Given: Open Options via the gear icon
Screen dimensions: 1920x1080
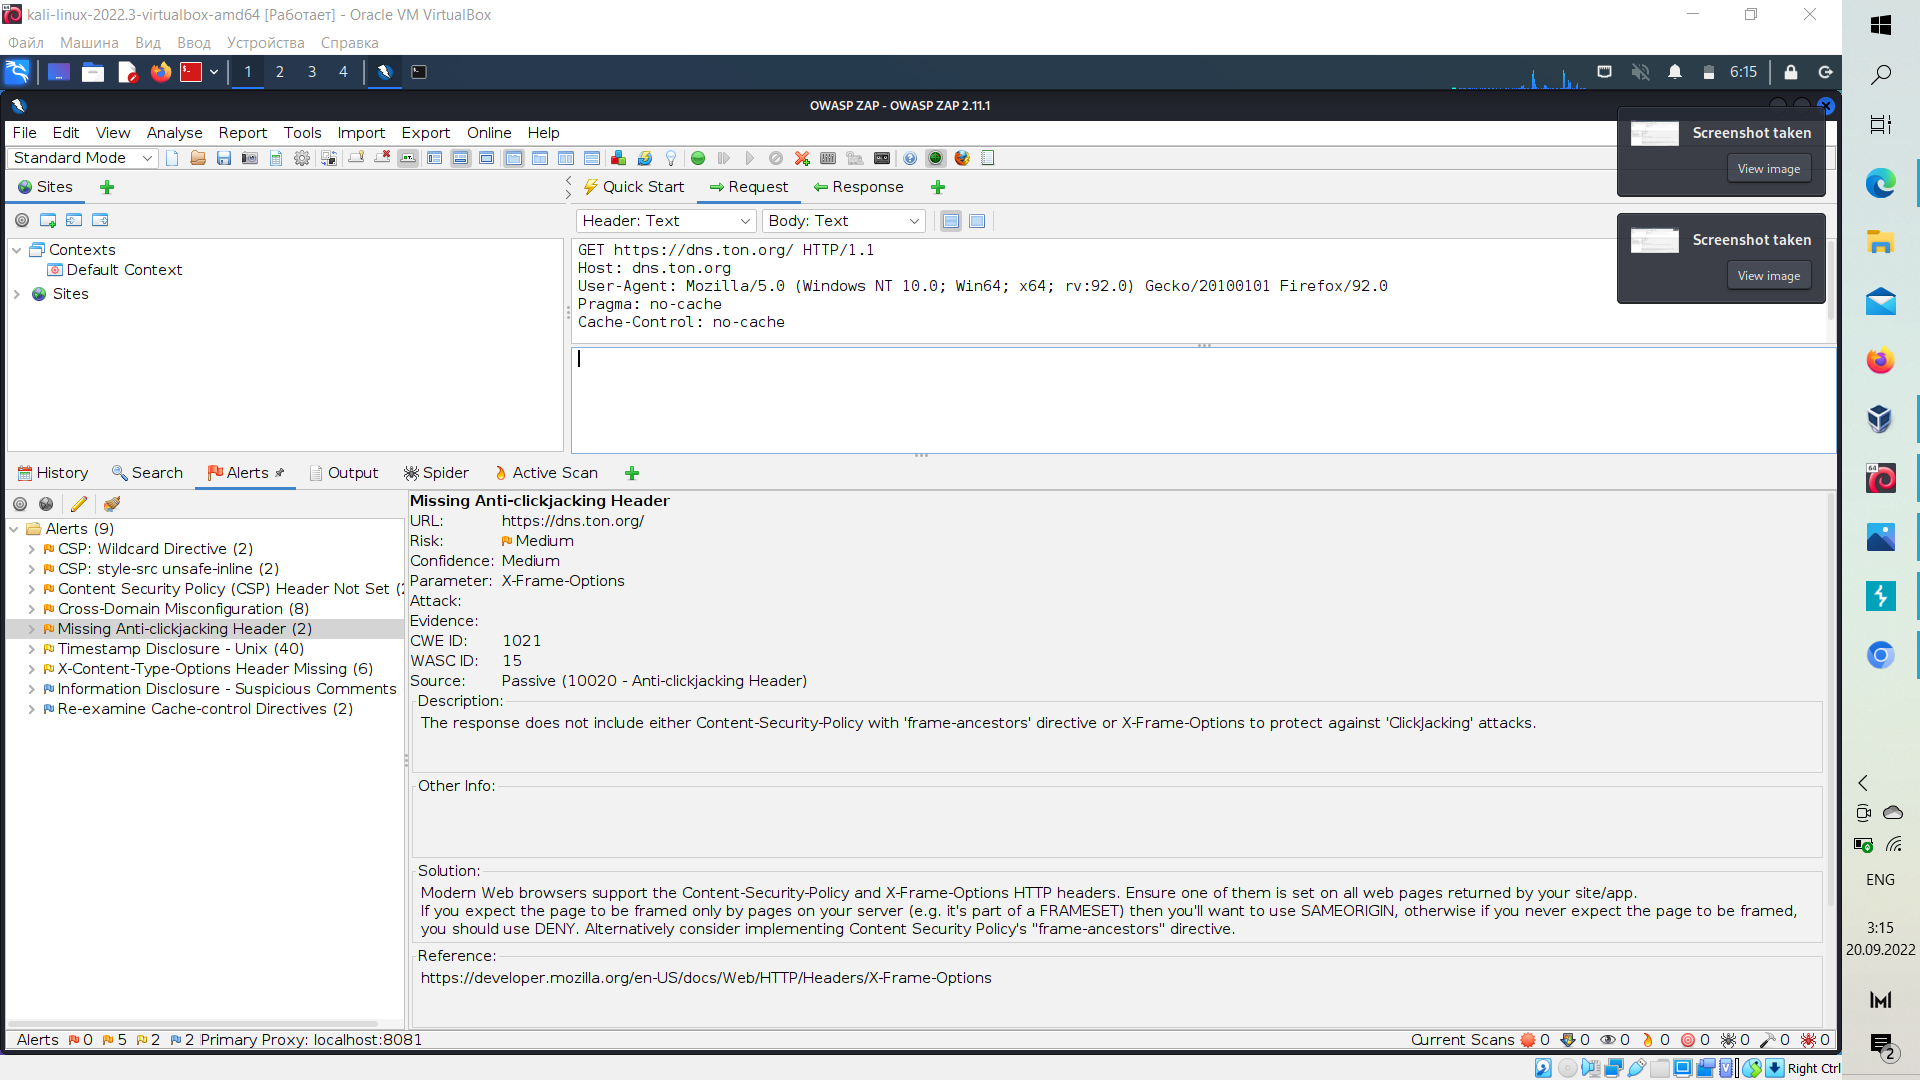Looking at the screenshot, I should [302, 158].
